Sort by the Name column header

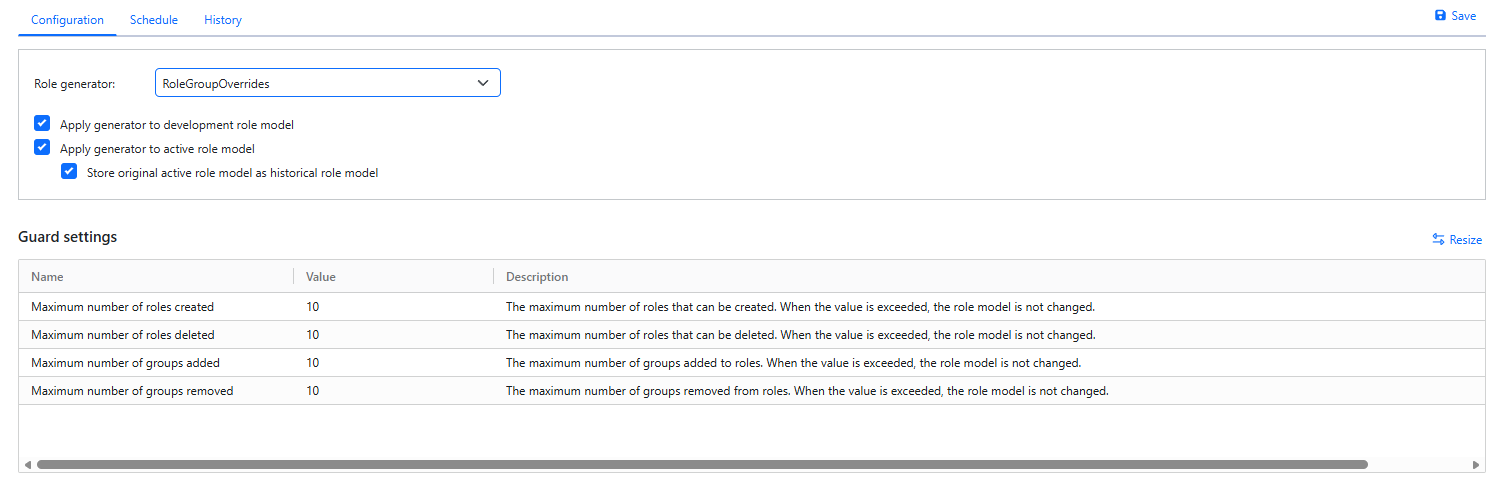tap(47, 277)
